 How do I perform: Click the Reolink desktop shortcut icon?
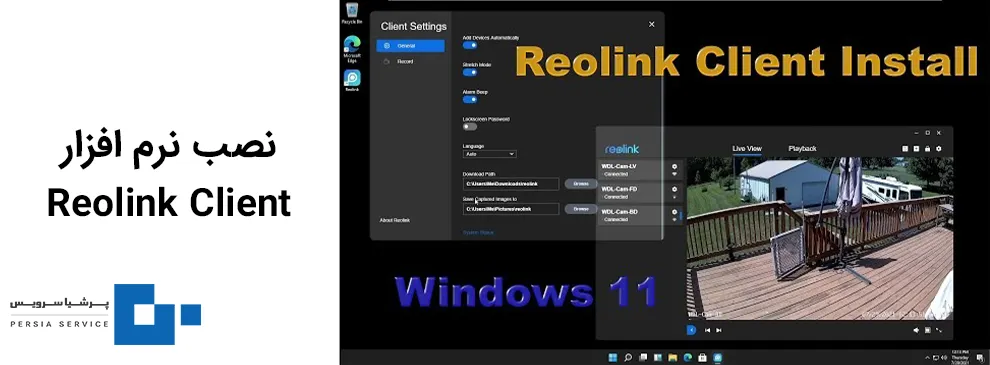352,81
